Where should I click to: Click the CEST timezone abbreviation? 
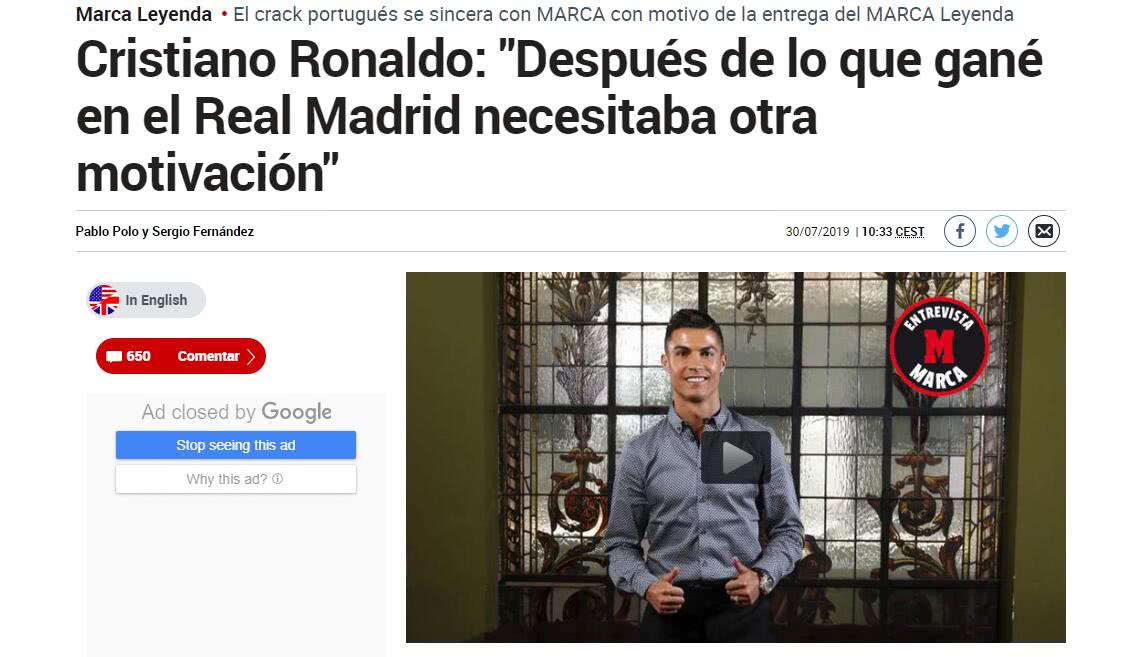[910, 232]
